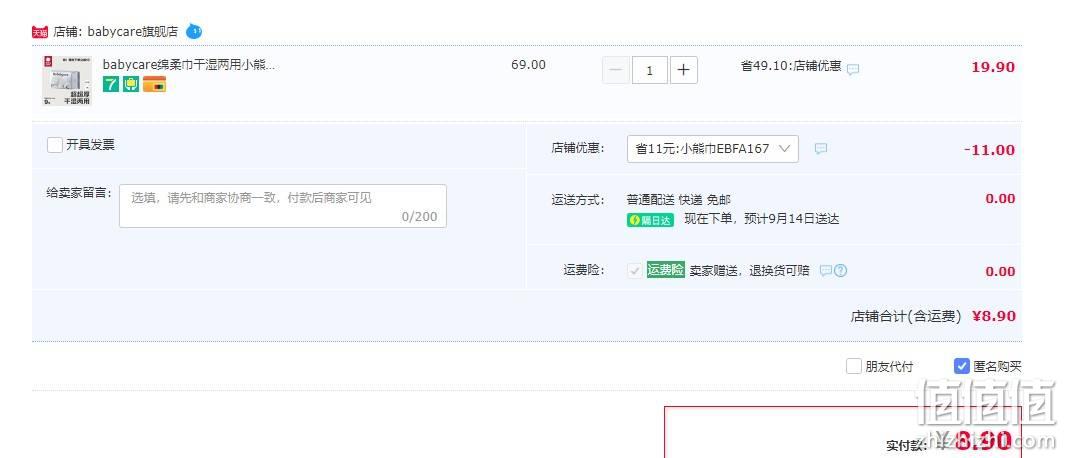The width and height of the screenshot is (1065, 458).
Task: Click 现在下单,预计9月14日送达 delivery estimate
Action: tap(761, 219)
